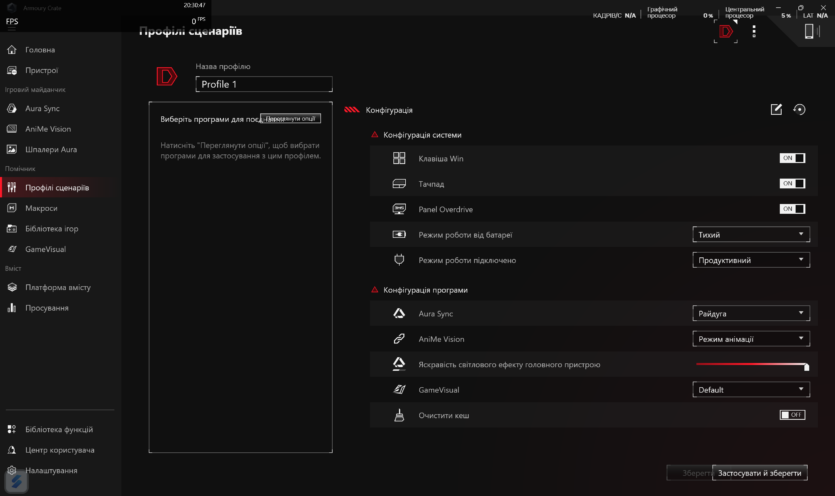Open GameVisual dropdown showing Default

click(x=751, y=390)
